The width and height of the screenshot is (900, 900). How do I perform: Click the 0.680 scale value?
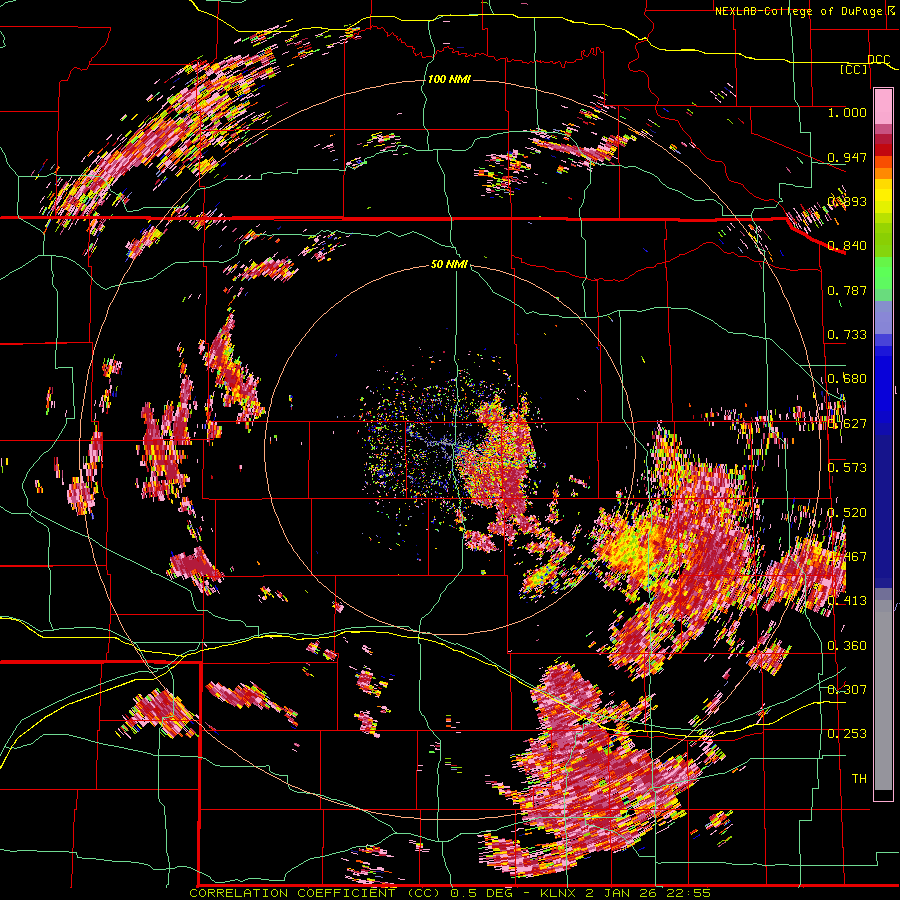click(x=847, y=378)
